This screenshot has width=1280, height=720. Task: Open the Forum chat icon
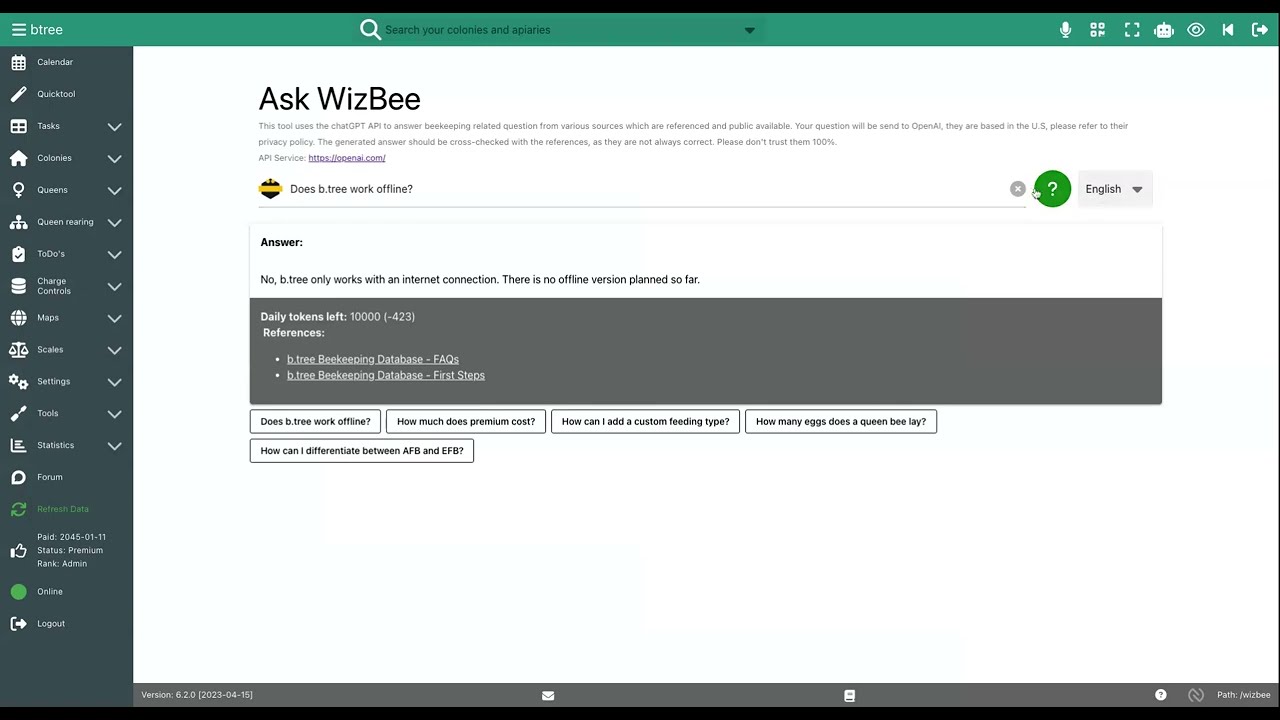18,477
